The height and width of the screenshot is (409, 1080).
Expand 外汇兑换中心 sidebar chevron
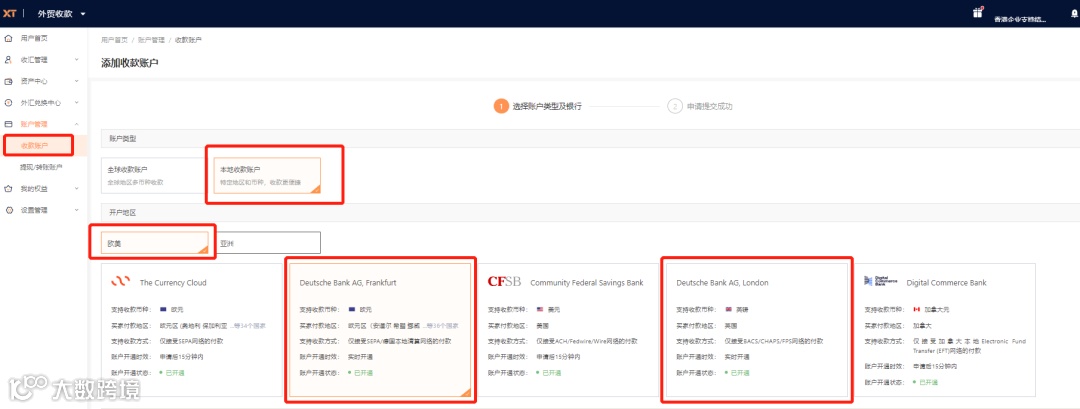(x=77, y=103)
